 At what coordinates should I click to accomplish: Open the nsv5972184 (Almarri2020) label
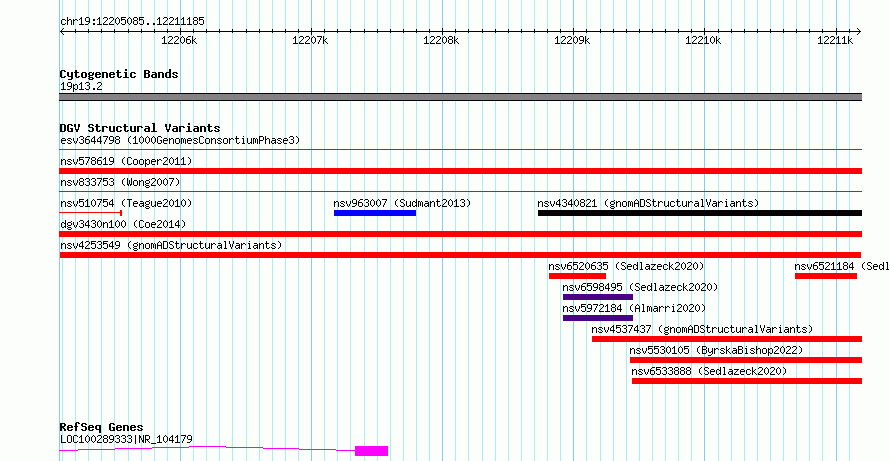point(635,308)
